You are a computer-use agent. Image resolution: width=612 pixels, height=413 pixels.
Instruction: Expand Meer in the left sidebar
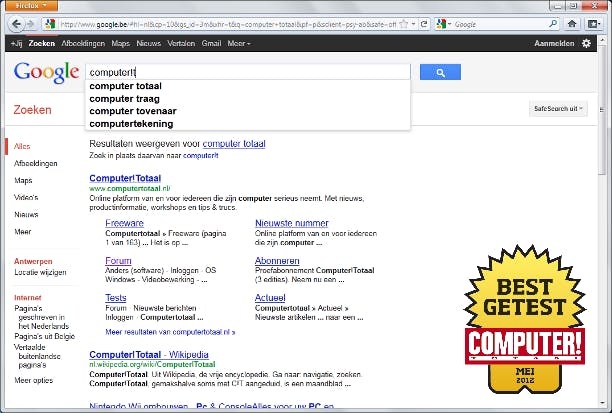23,231
